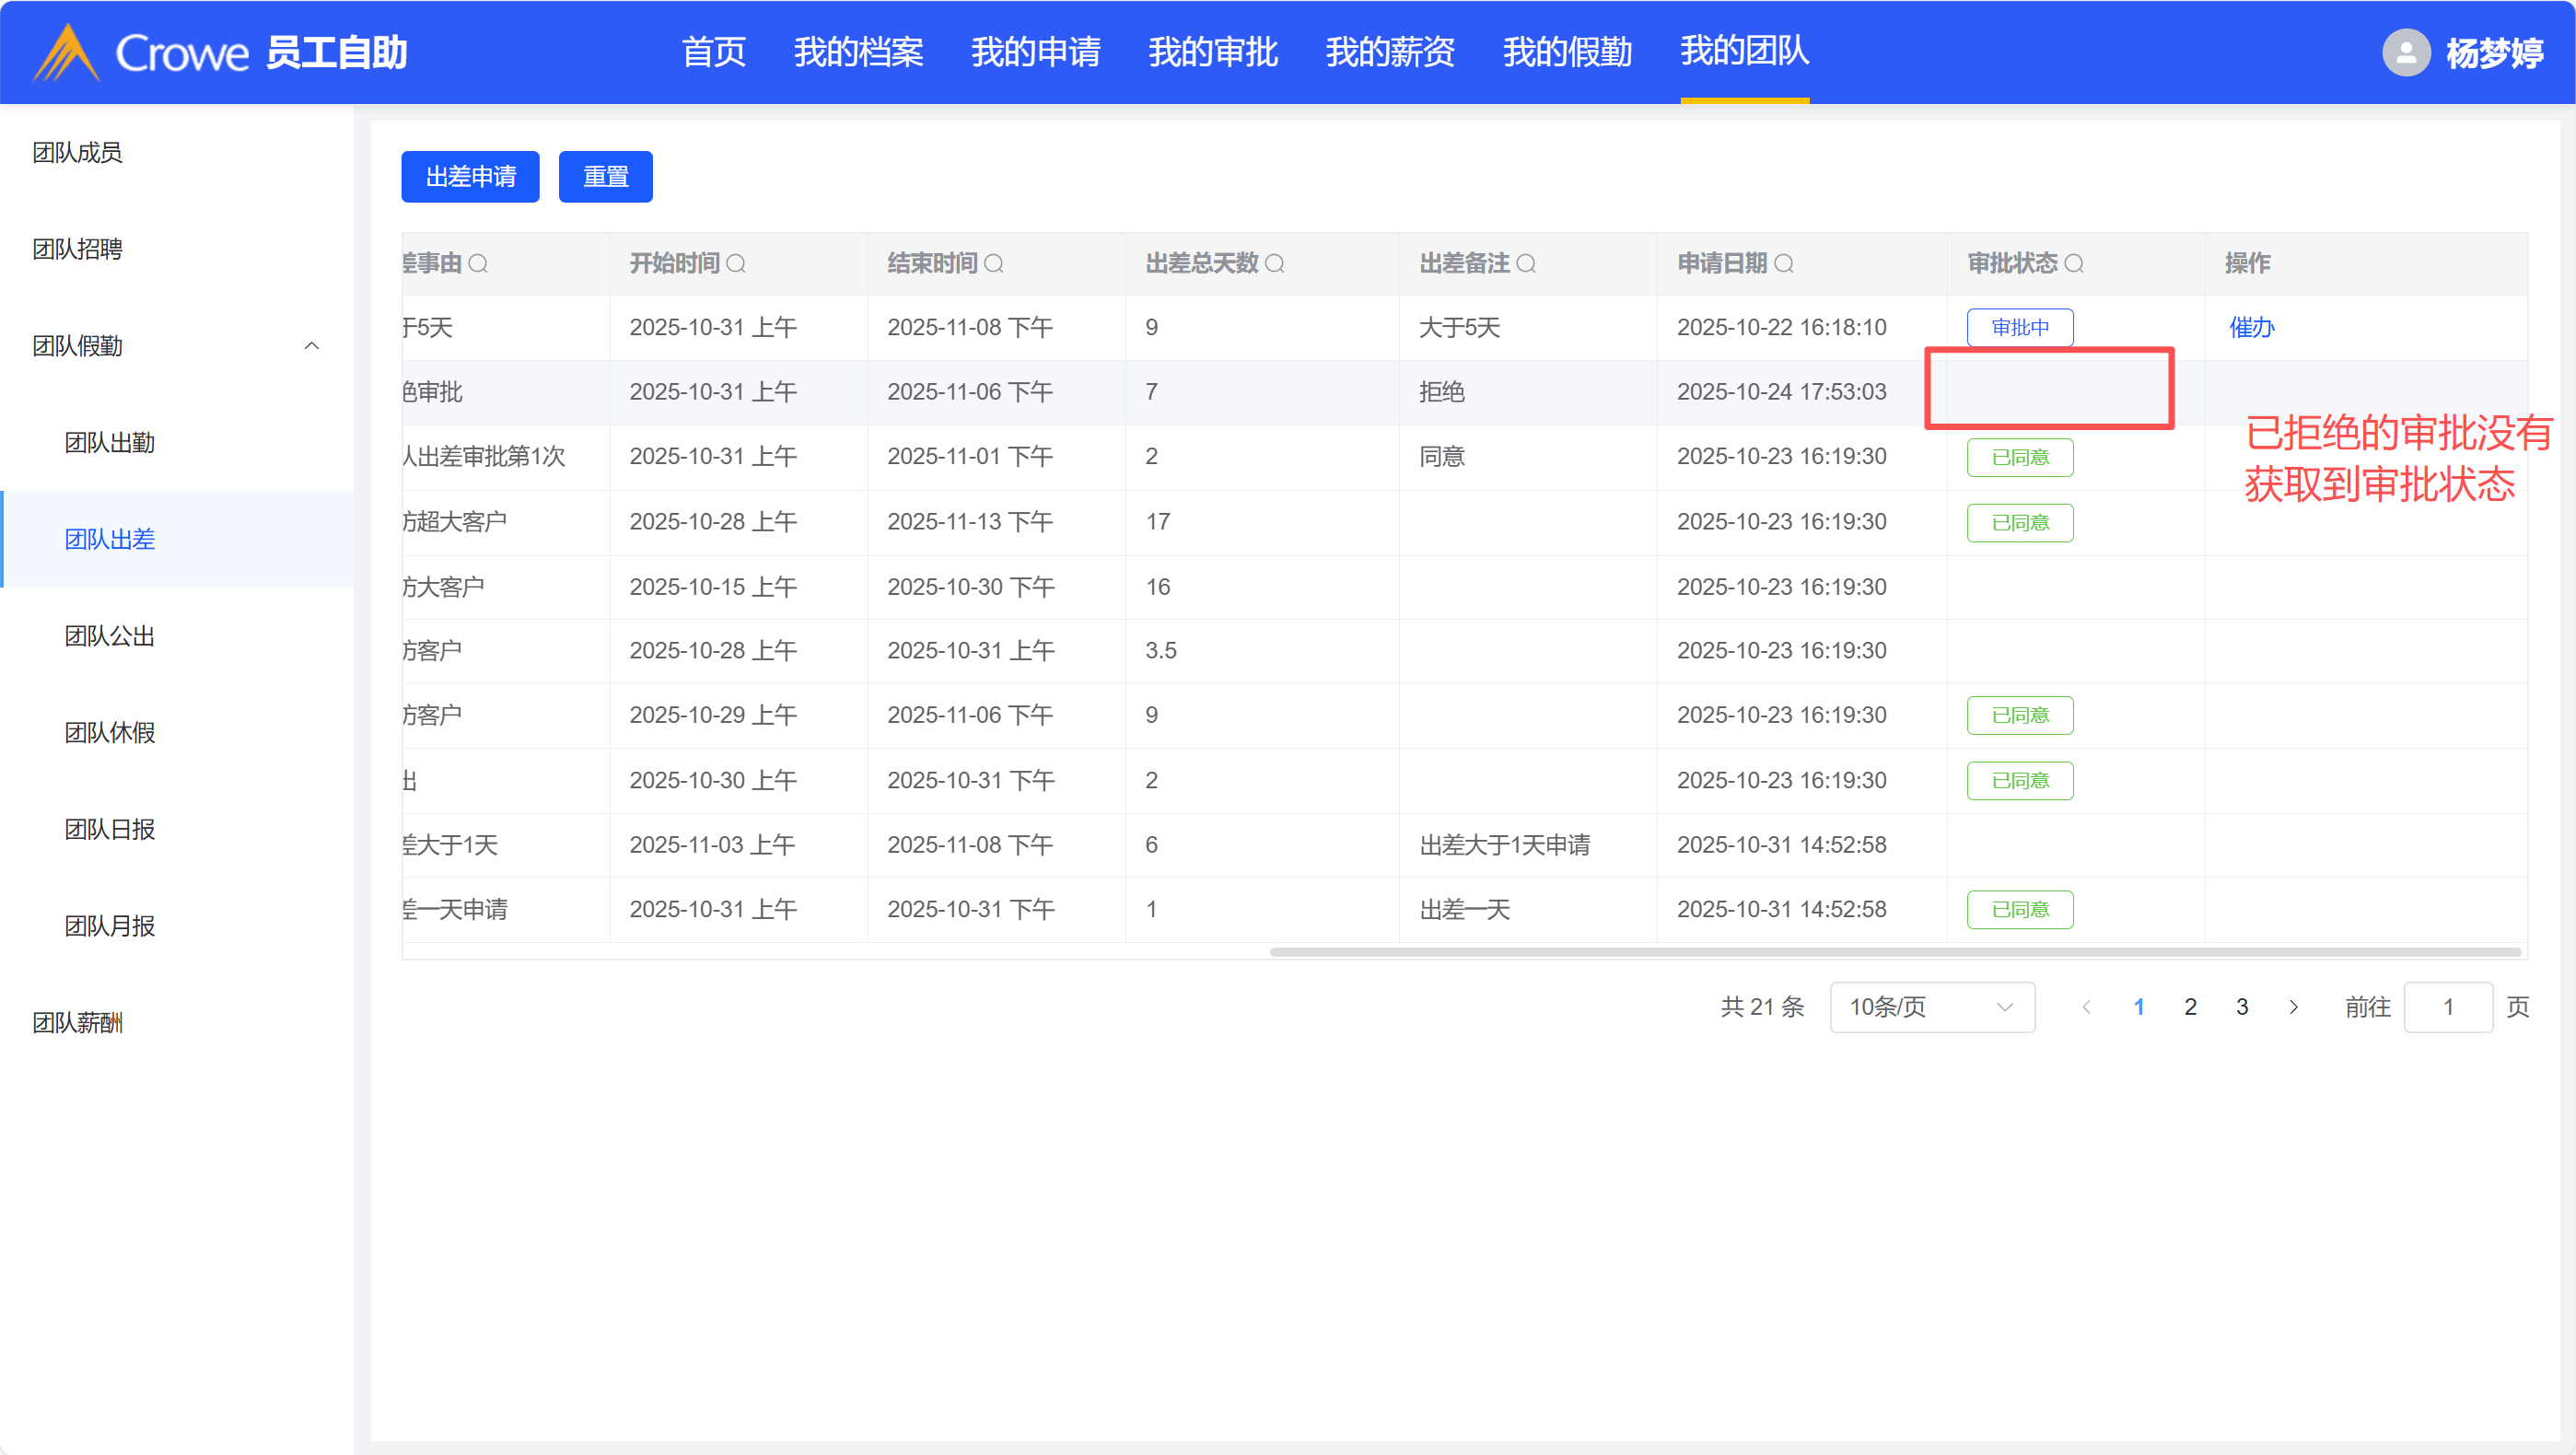Switch to 我的薪资 tab

pos(1390,52)
